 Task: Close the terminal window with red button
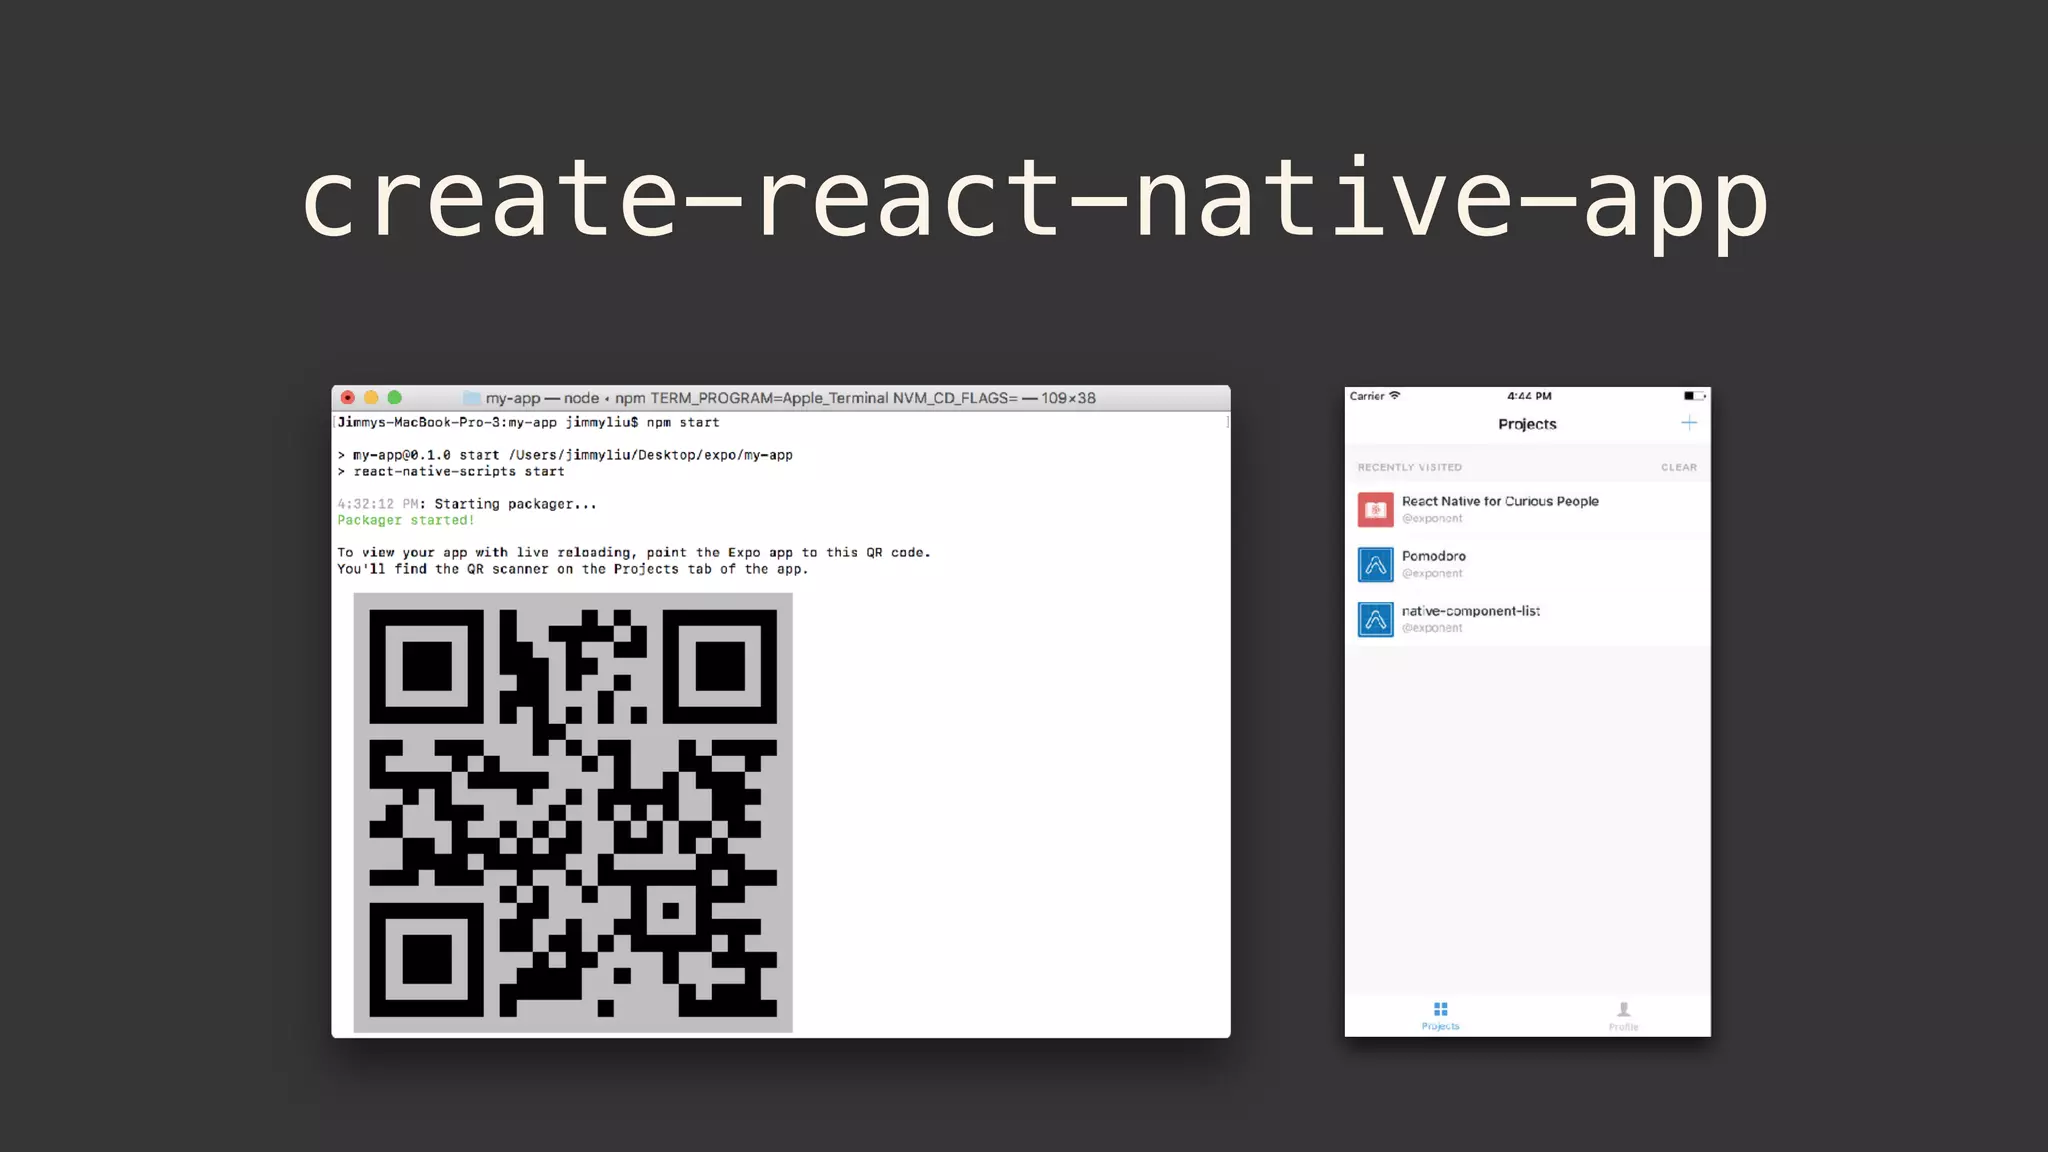coord(348,397)
